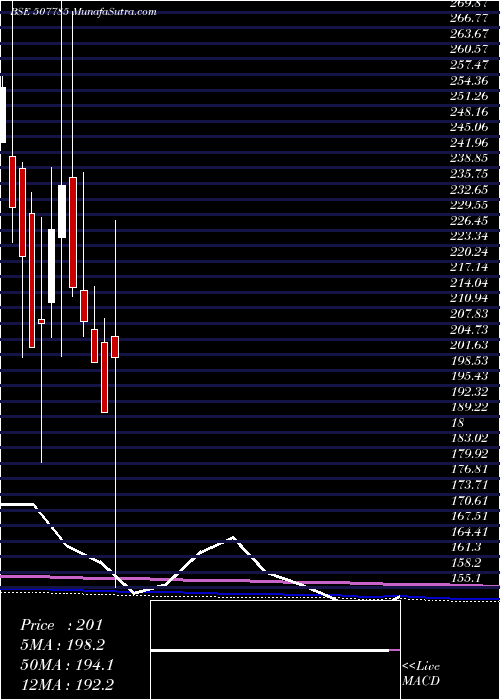Choose the 155.1 axis value
The width and height of the screenshot is (500, 700).
(467, 579)
